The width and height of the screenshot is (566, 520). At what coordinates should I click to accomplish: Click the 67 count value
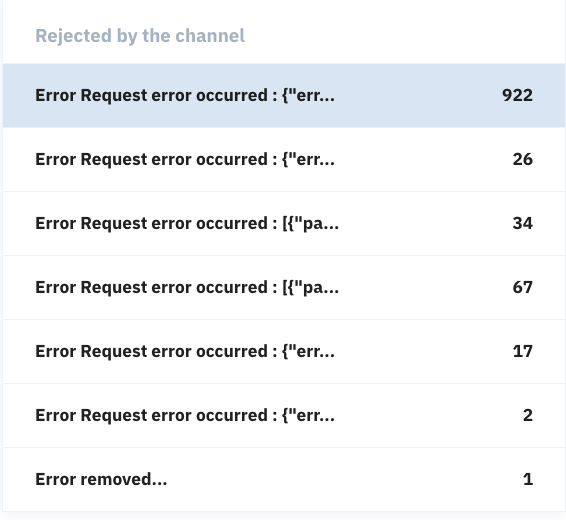[x=522, y=287]
